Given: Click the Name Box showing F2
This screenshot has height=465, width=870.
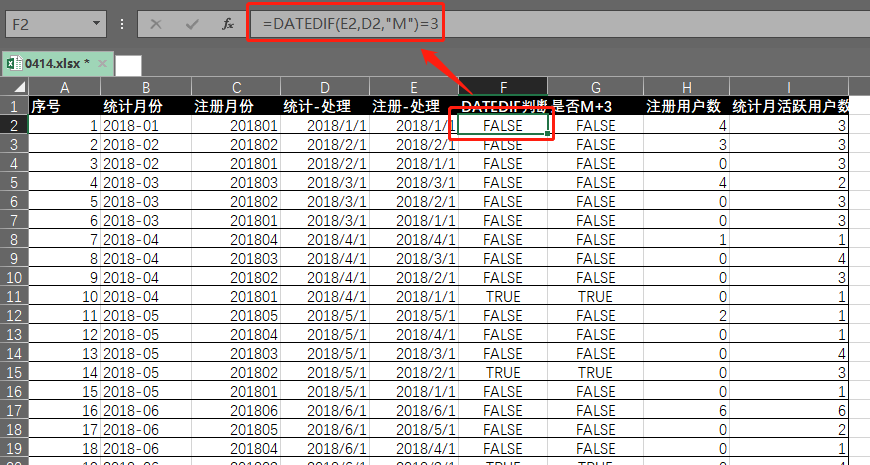Looking at the screenshot, I should 48,24.
